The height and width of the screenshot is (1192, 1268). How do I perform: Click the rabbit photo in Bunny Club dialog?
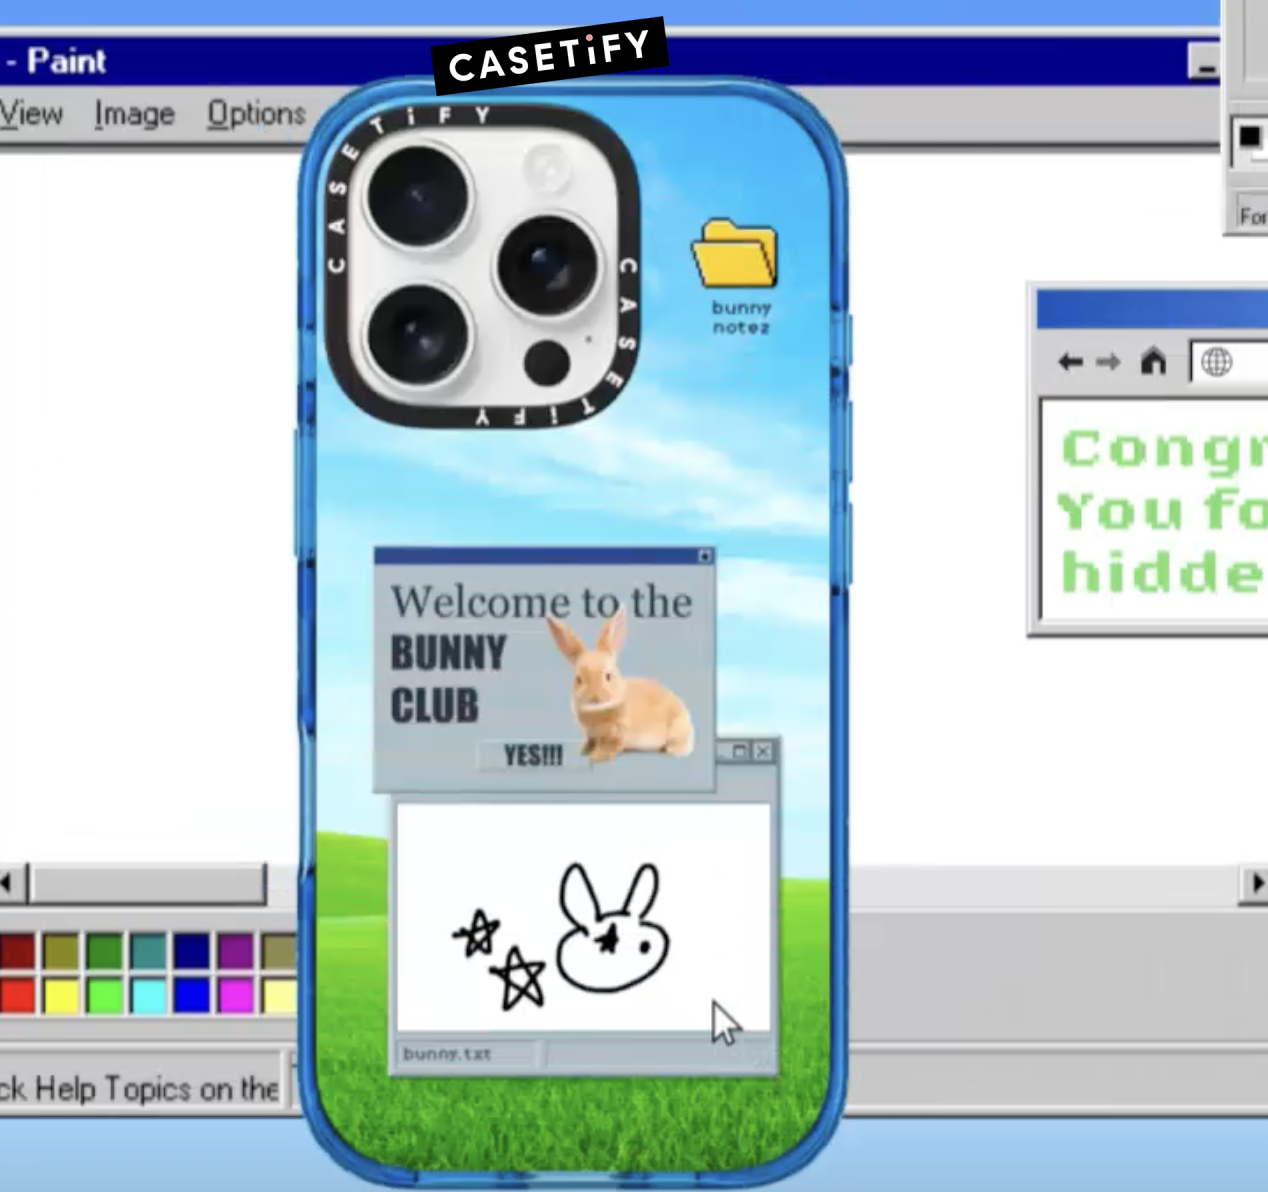tap(620, 687)
